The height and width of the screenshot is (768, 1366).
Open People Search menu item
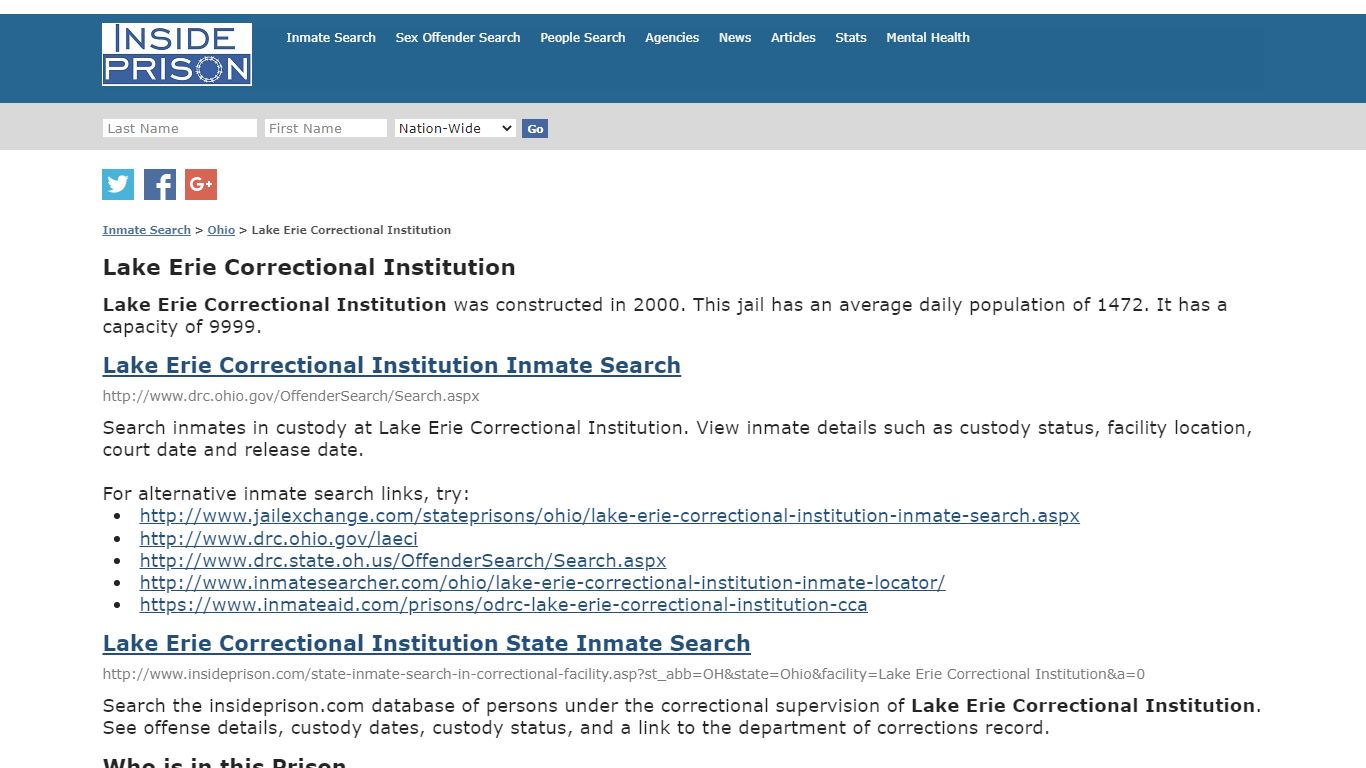click(583, 38)
